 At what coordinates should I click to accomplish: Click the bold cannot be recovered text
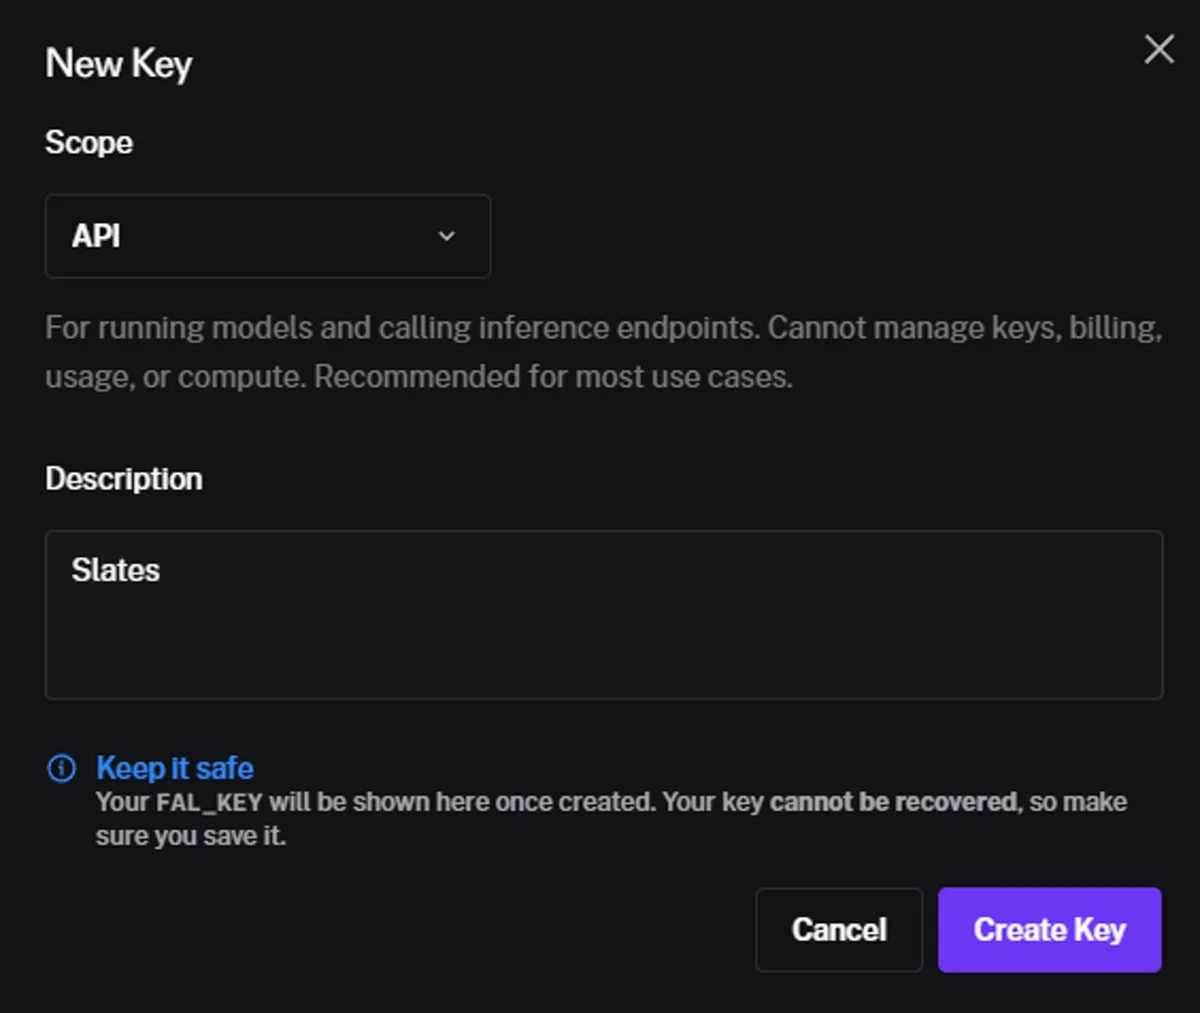pos(894,803)
